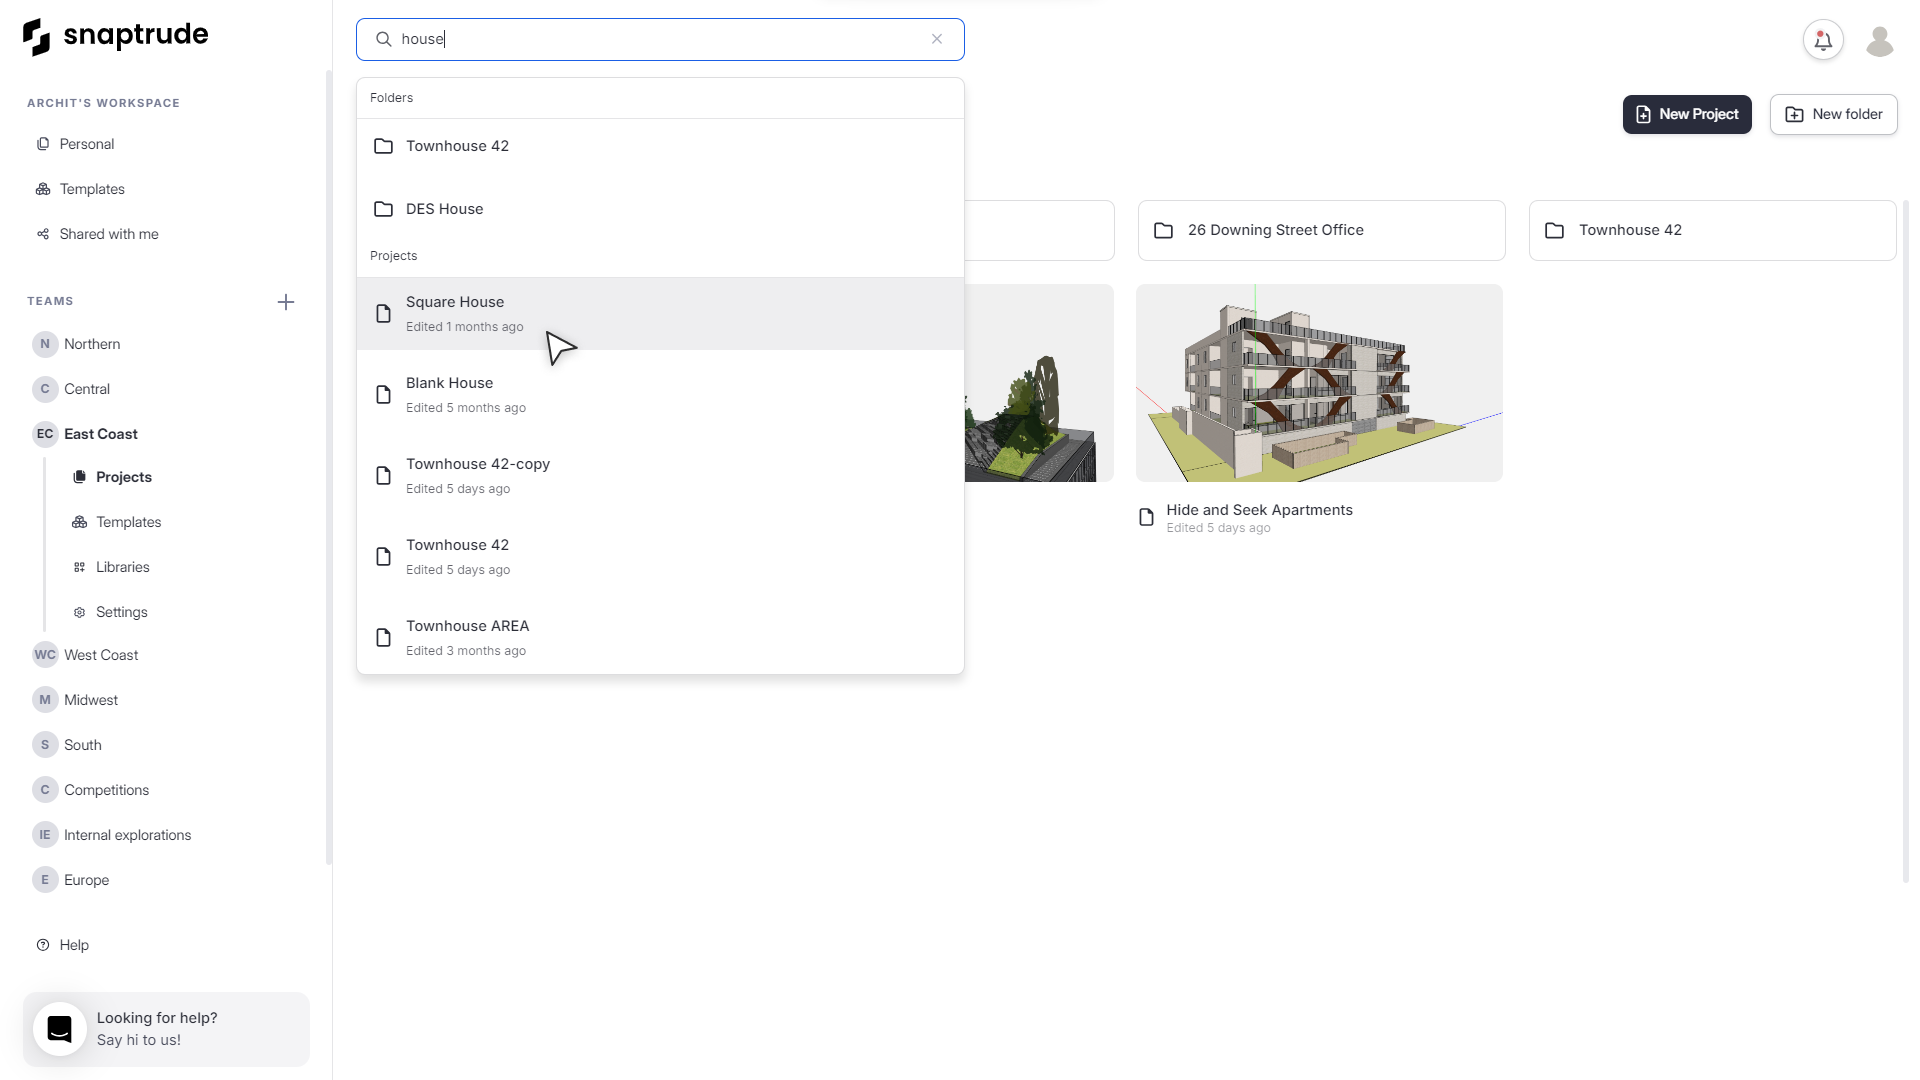Click the Settings gear icon

click(x=79, y=612)
